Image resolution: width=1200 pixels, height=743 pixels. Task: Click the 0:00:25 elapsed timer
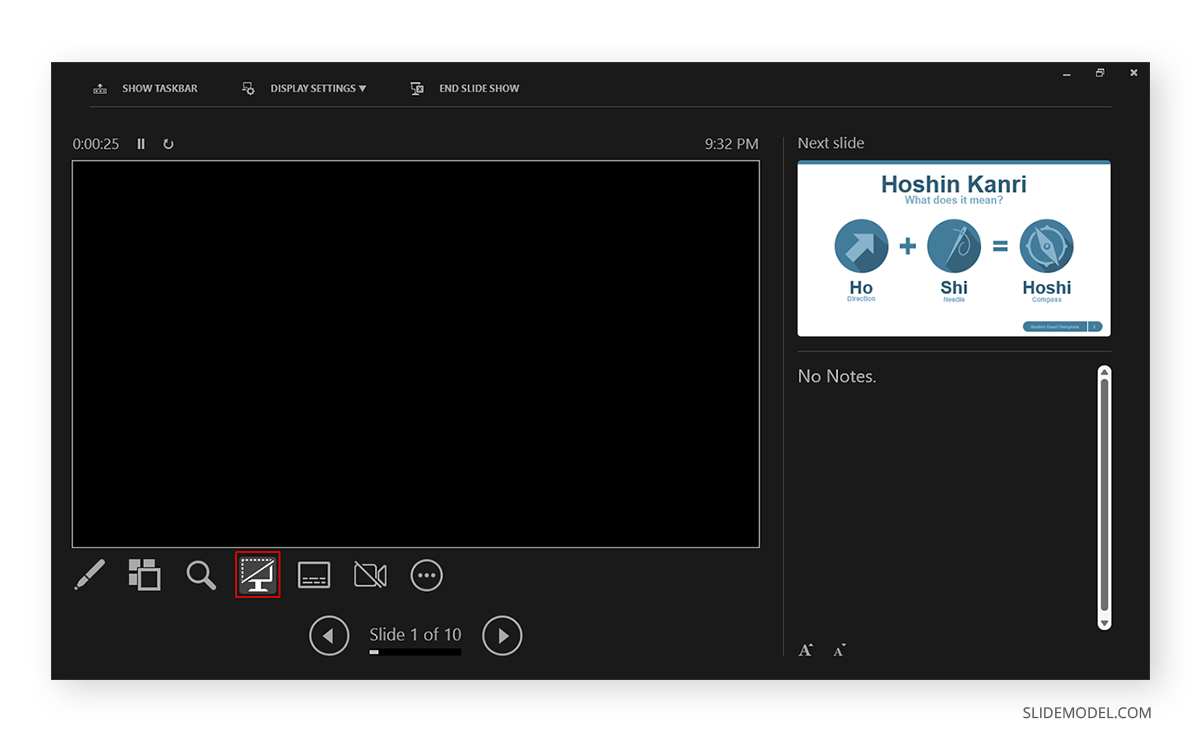(96, 144)
